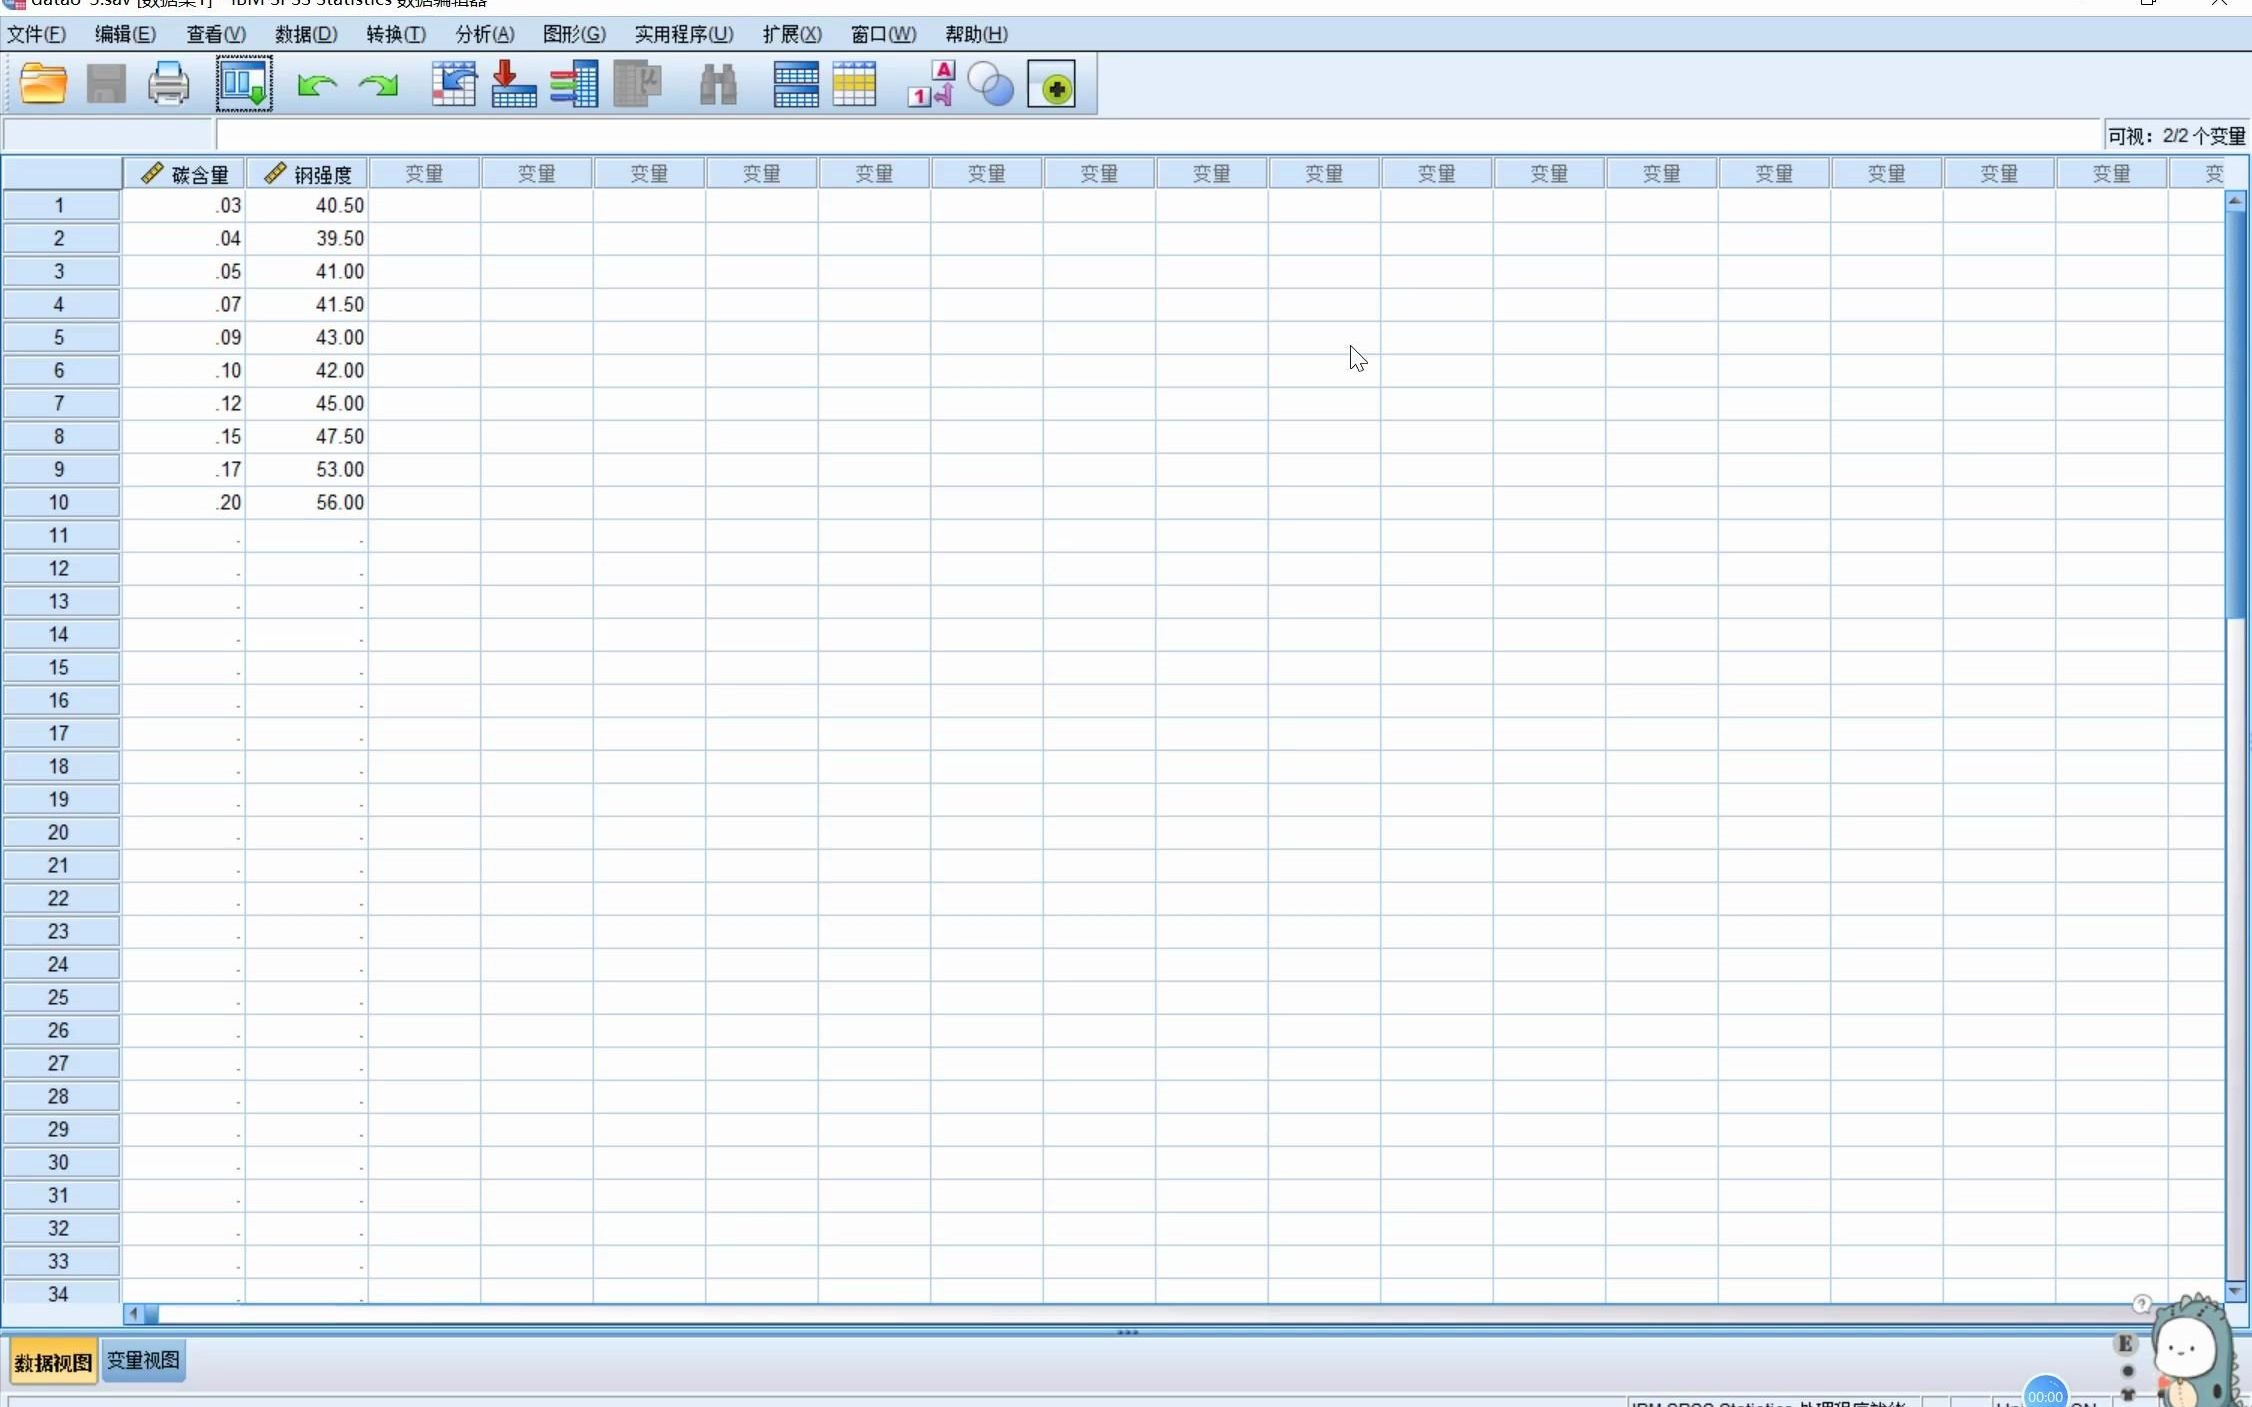Click the Go to case icon
The width and height of the screenshot is (2252, 1407).
pos(453,84)
